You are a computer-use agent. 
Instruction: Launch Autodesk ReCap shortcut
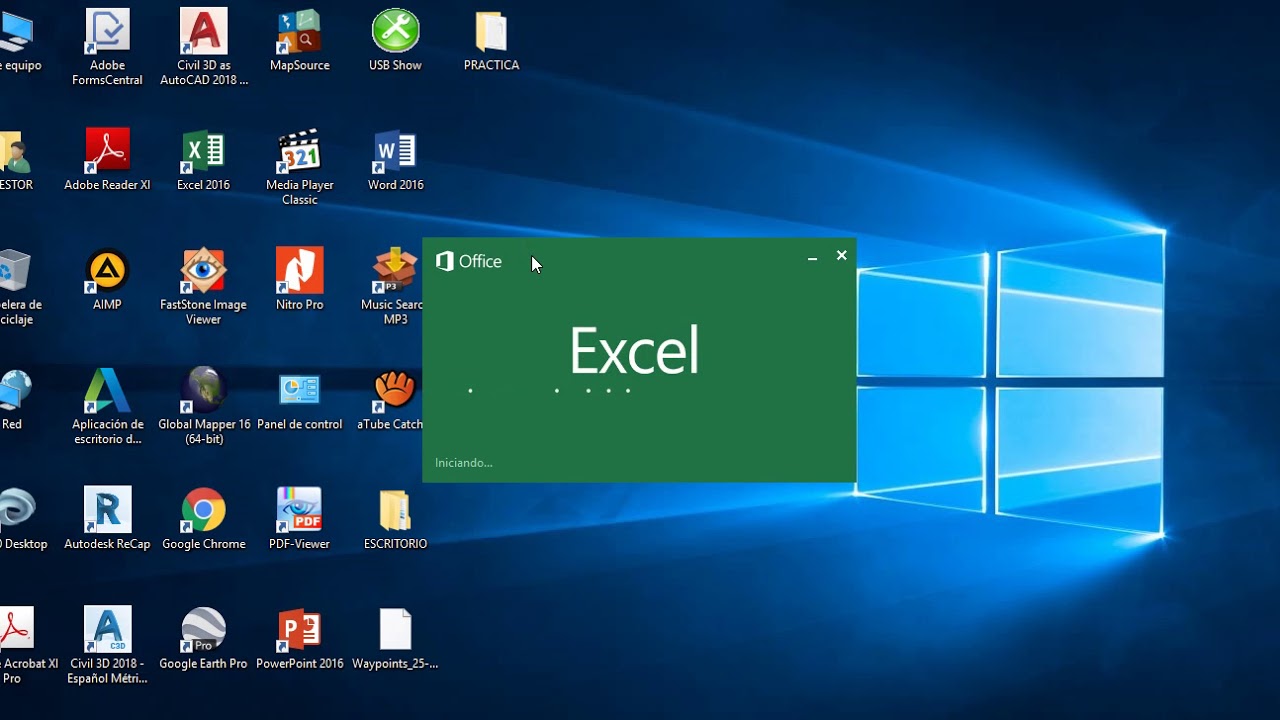(107, 520)
